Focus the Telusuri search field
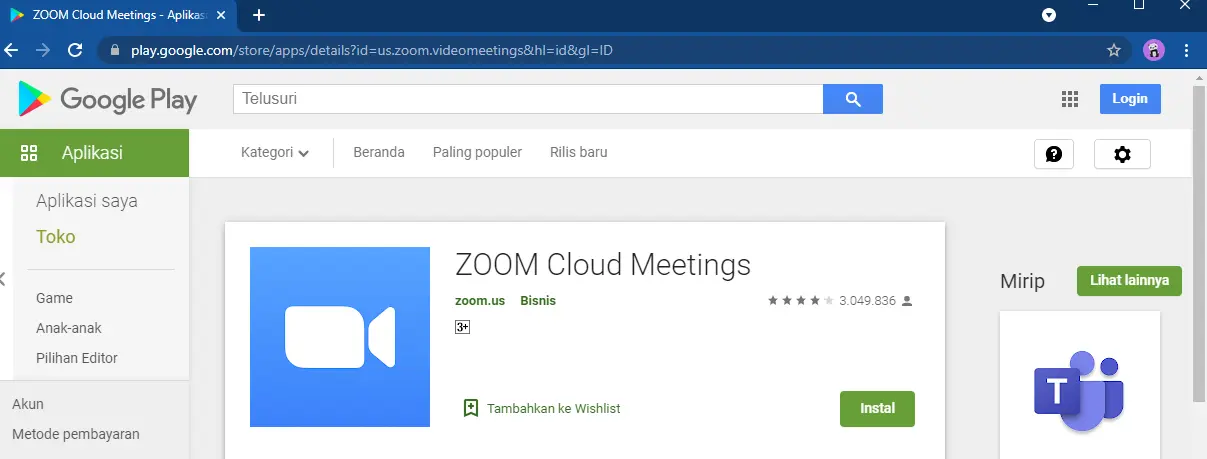 point(528,99)
